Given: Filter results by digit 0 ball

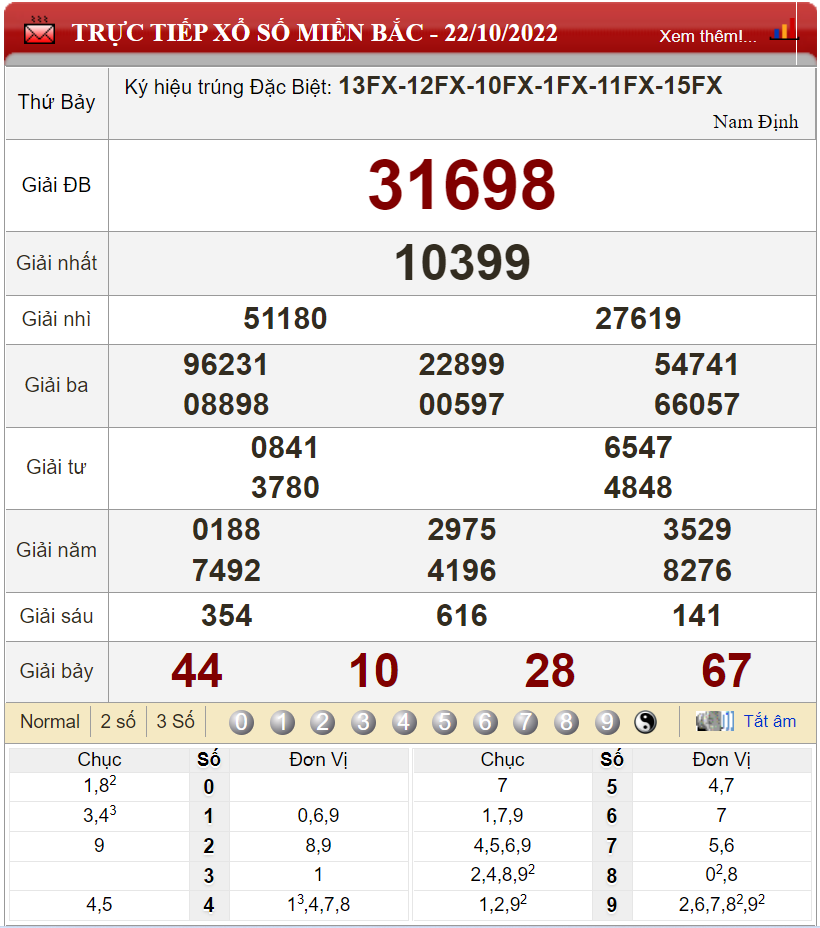Looking at the screenshot, I should coord(241,722).
